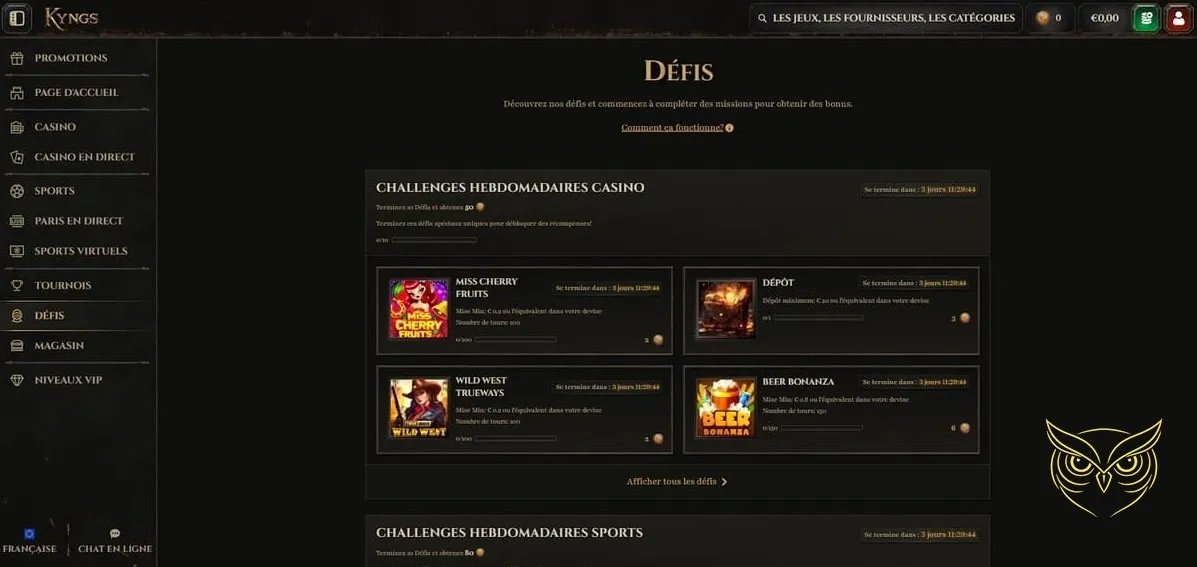Click the Challenges Hebdomadaires Casino heading
Screen dimensions: 1197x567
(510, 188)
